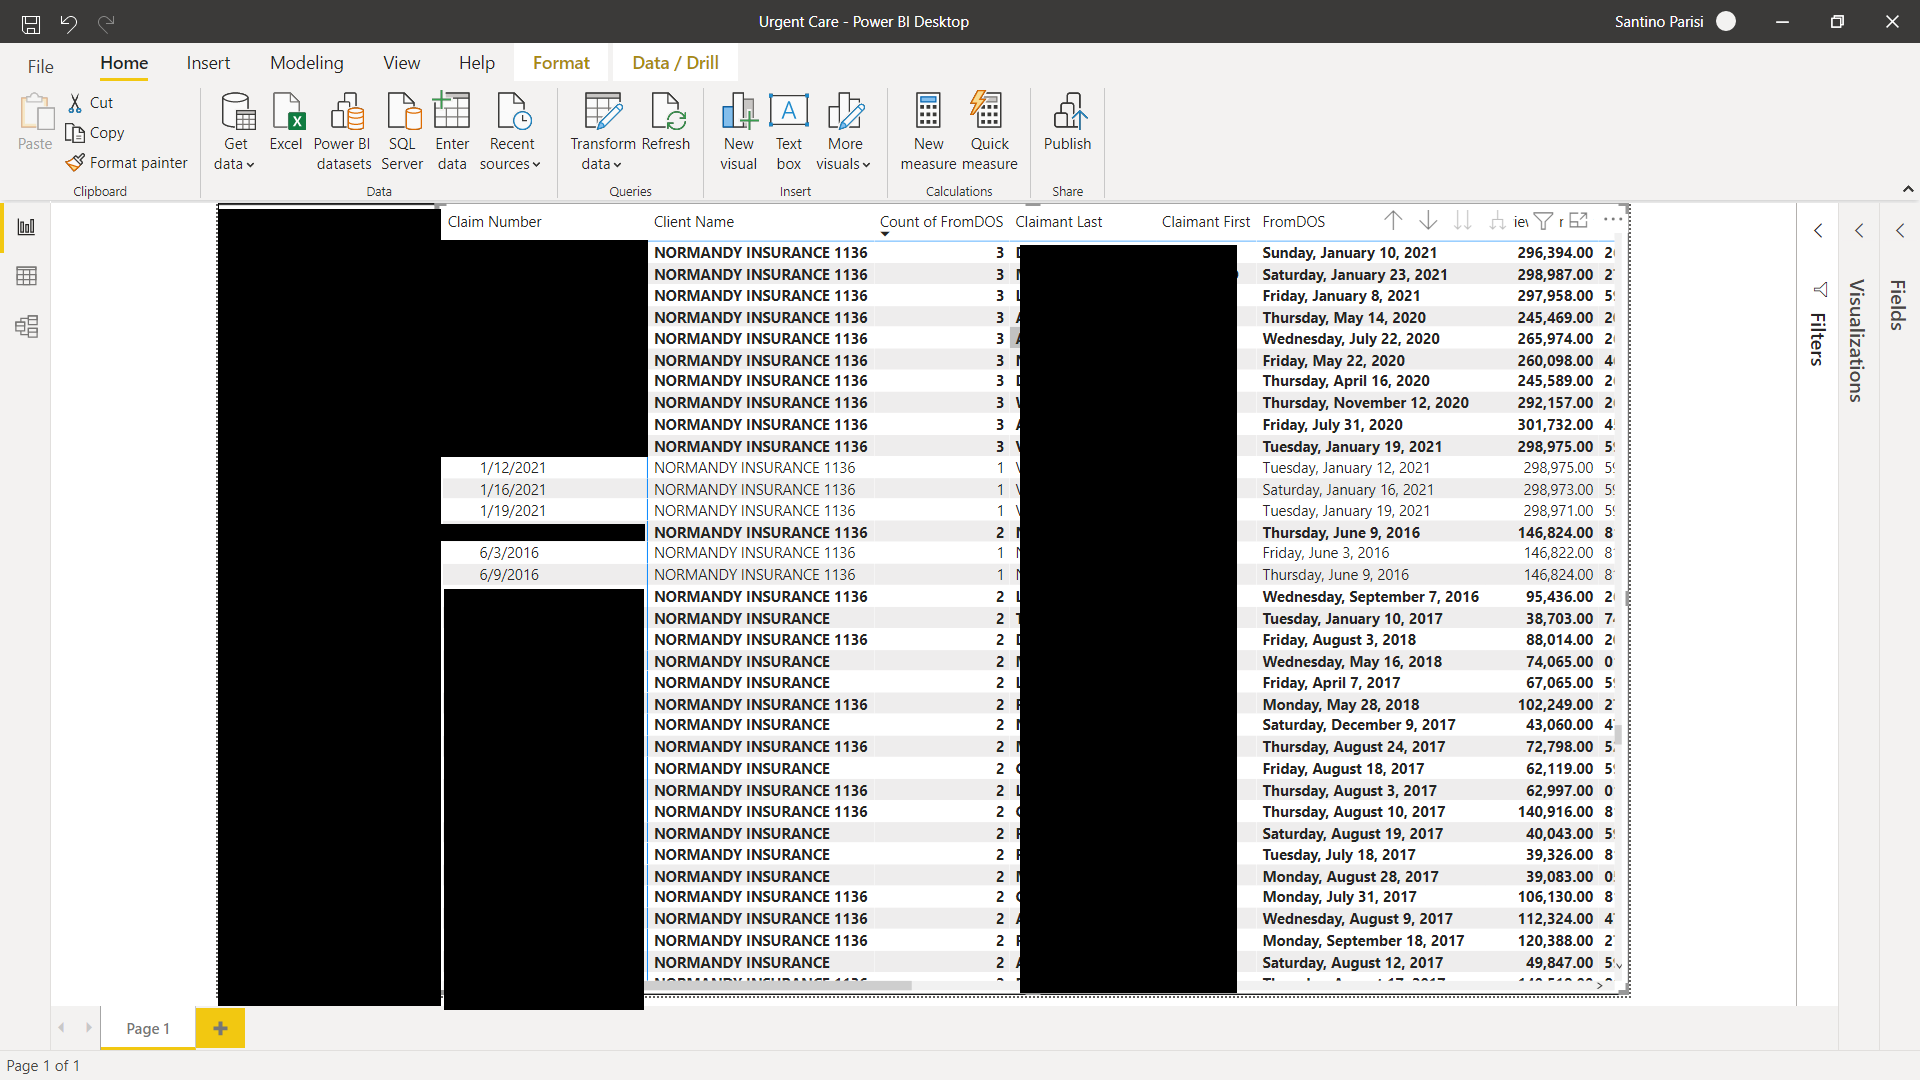Create a Quick measure
Screen dimensions: 1920x1080
pos(990,131)
